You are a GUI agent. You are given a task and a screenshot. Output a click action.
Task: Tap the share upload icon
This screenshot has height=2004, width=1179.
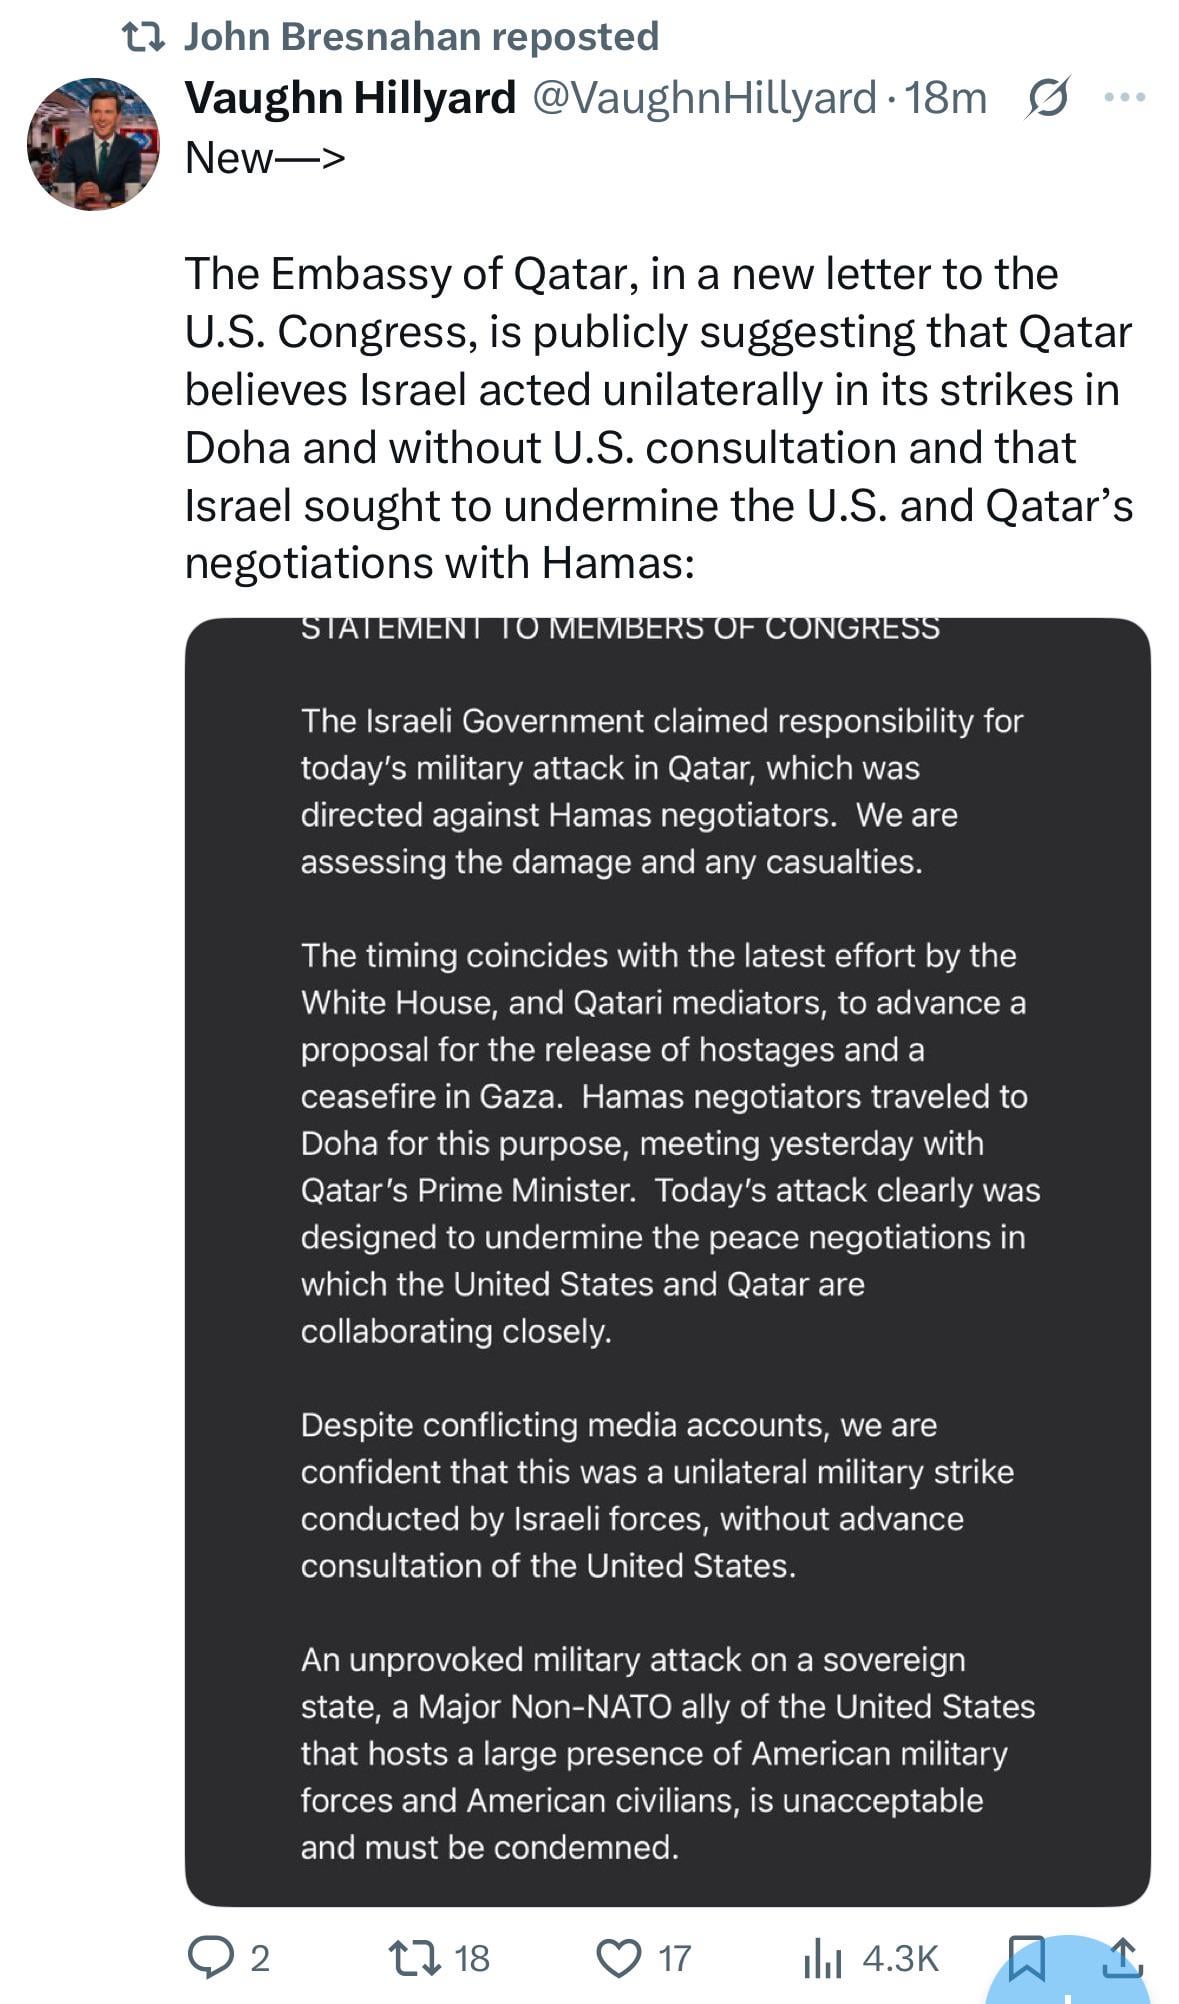[x=1122, y=1957]
